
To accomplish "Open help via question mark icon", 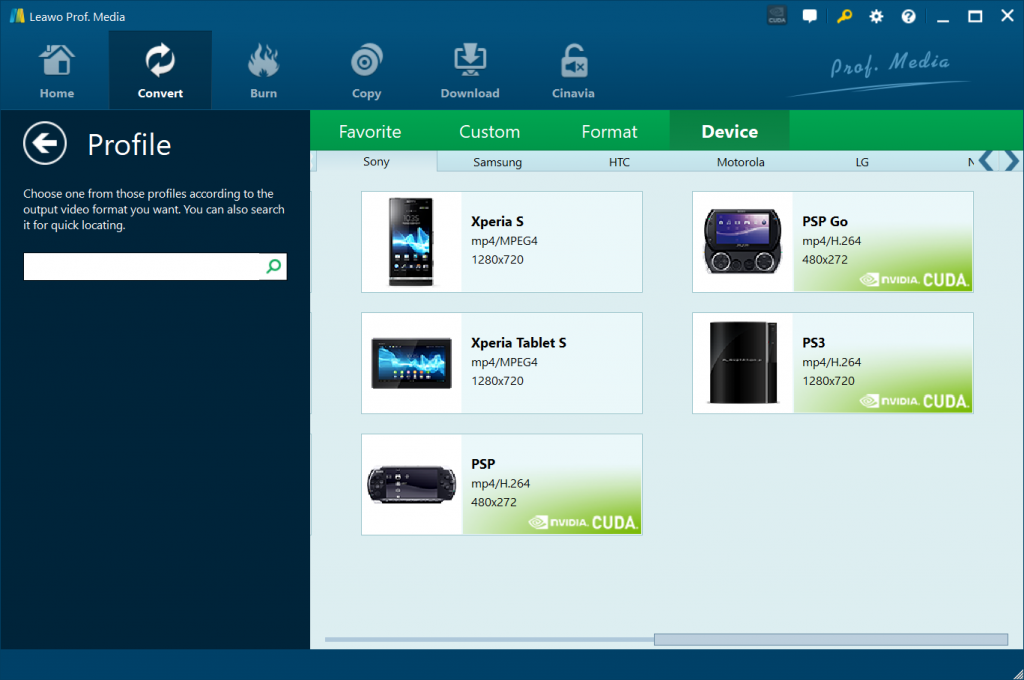I will coord(908,16).
